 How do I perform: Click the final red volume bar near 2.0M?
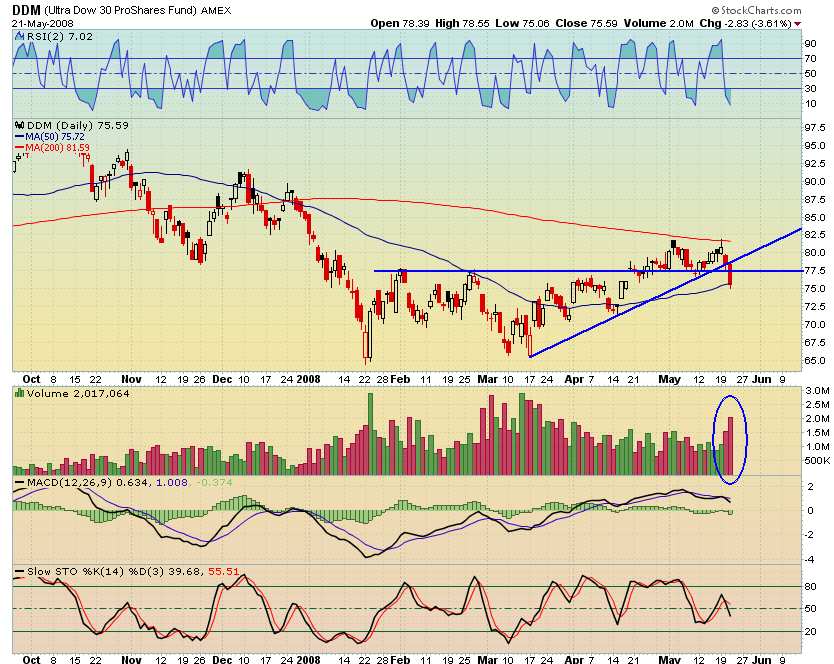[731, 446]
